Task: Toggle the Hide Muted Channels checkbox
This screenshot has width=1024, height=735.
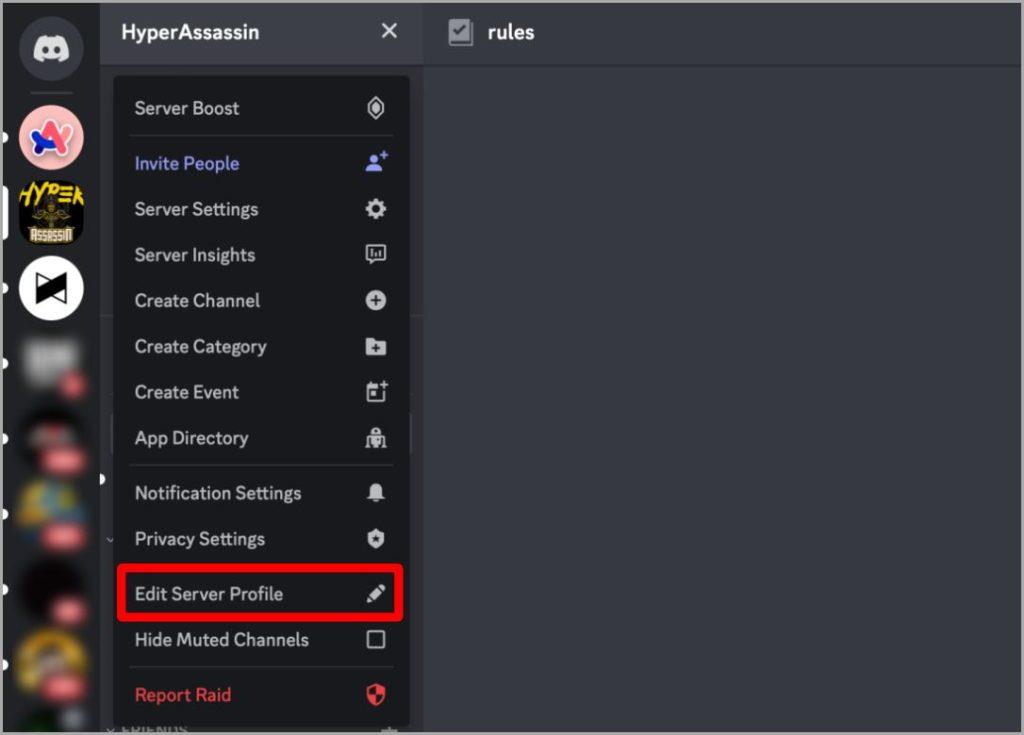Action: [x=376, y=639]
